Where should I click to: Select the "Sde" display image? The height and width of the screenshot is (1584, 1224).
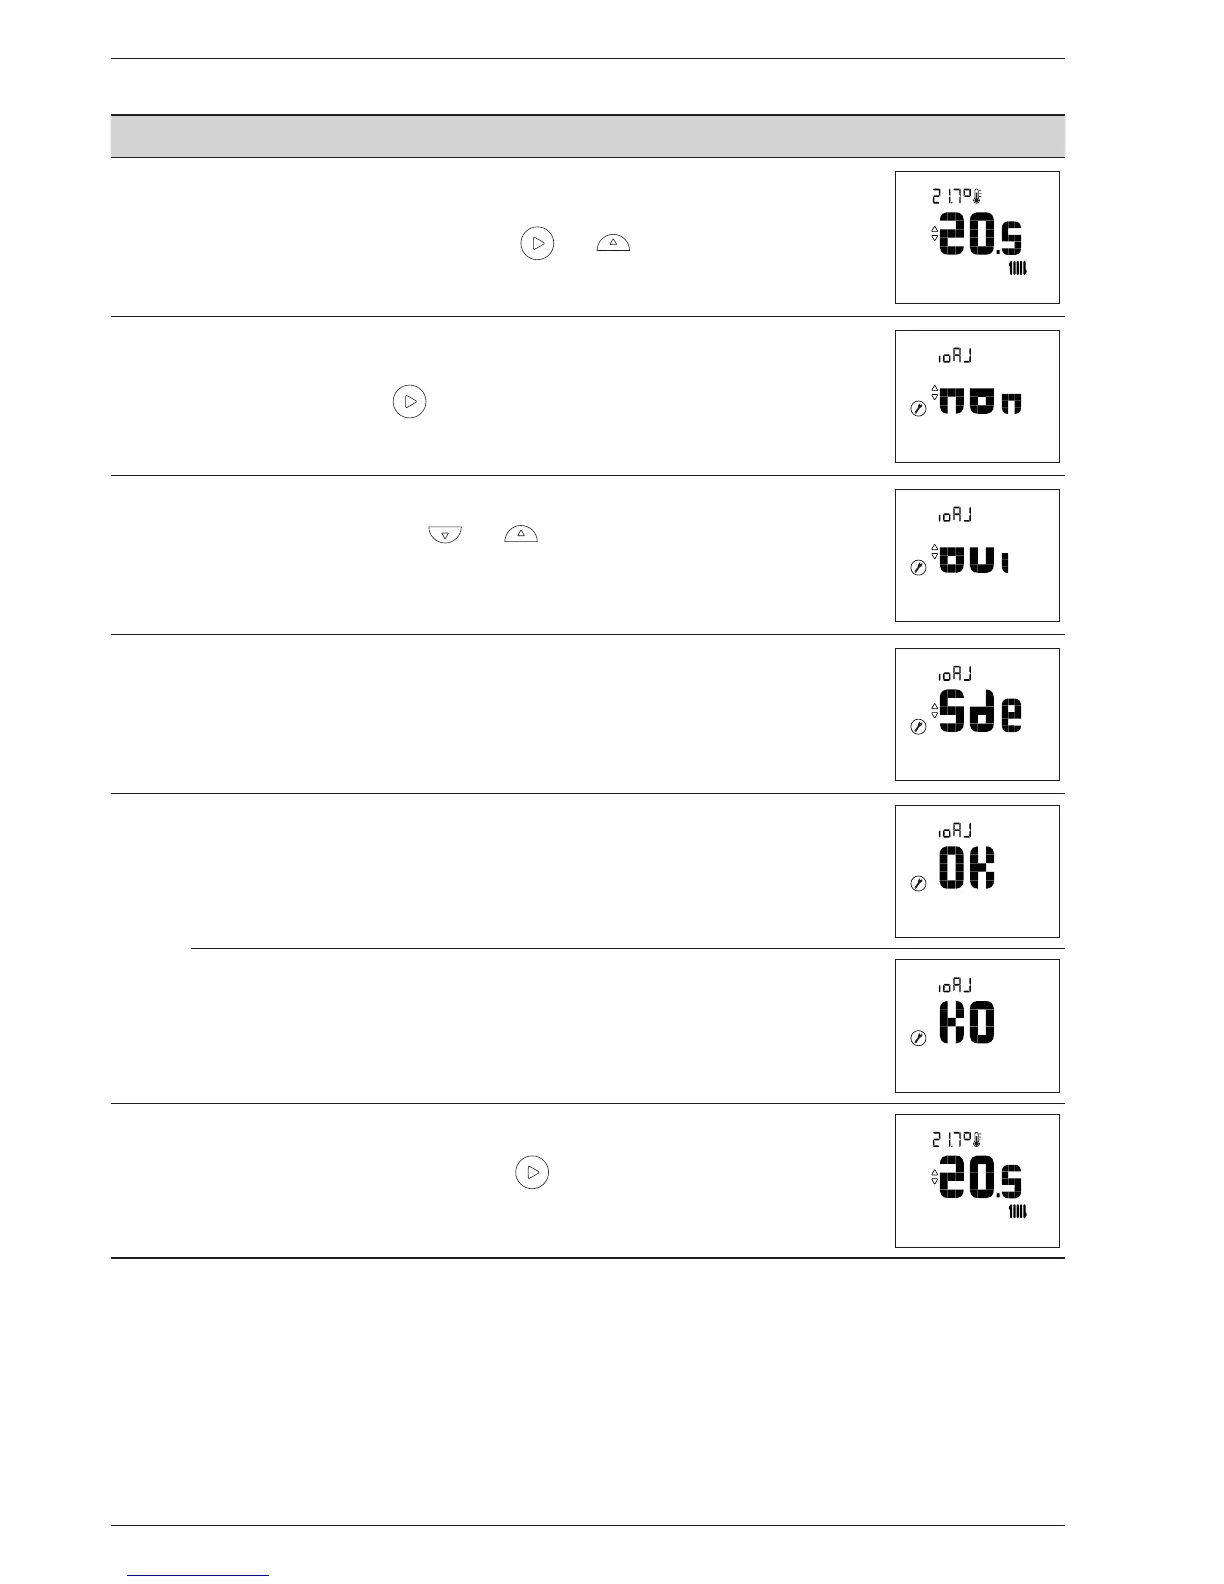977,714
